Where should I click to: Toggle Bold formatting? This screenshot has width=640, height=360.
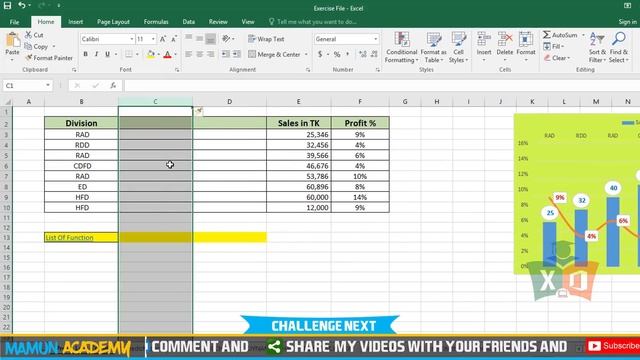pyautogui.click(x=85, y=54)
